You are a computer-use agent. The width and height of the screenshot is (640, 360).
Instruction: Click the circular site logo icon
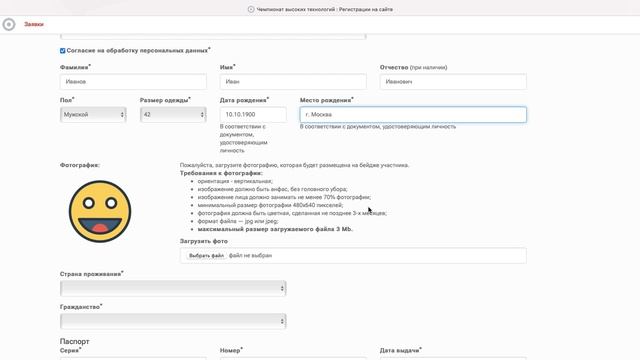tap(9, 24)
